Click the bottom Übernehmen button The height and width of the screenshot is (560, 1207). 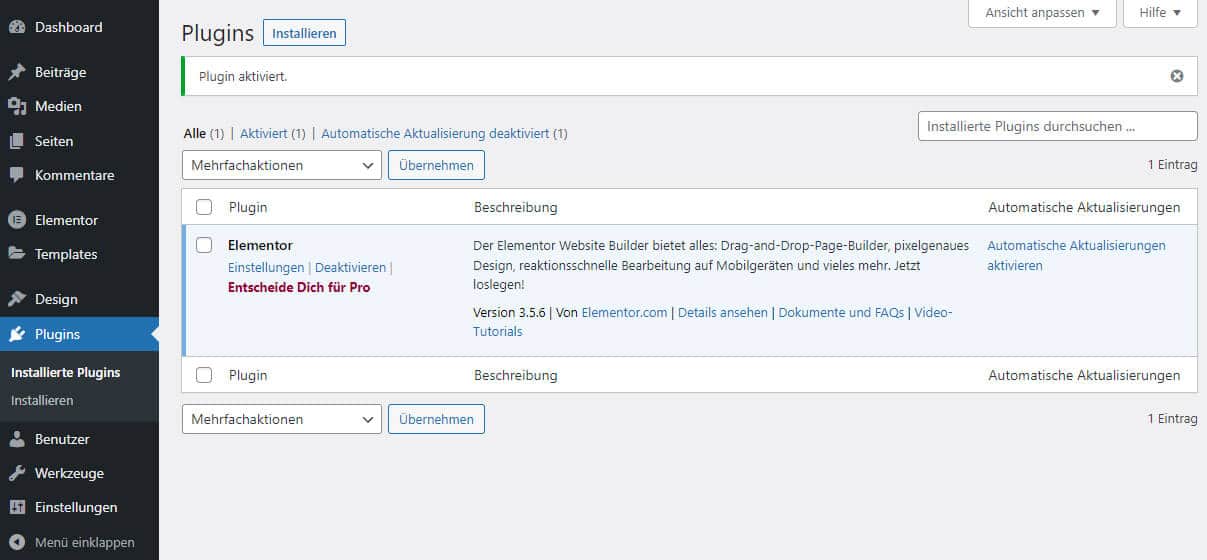[x=436, y=419]
